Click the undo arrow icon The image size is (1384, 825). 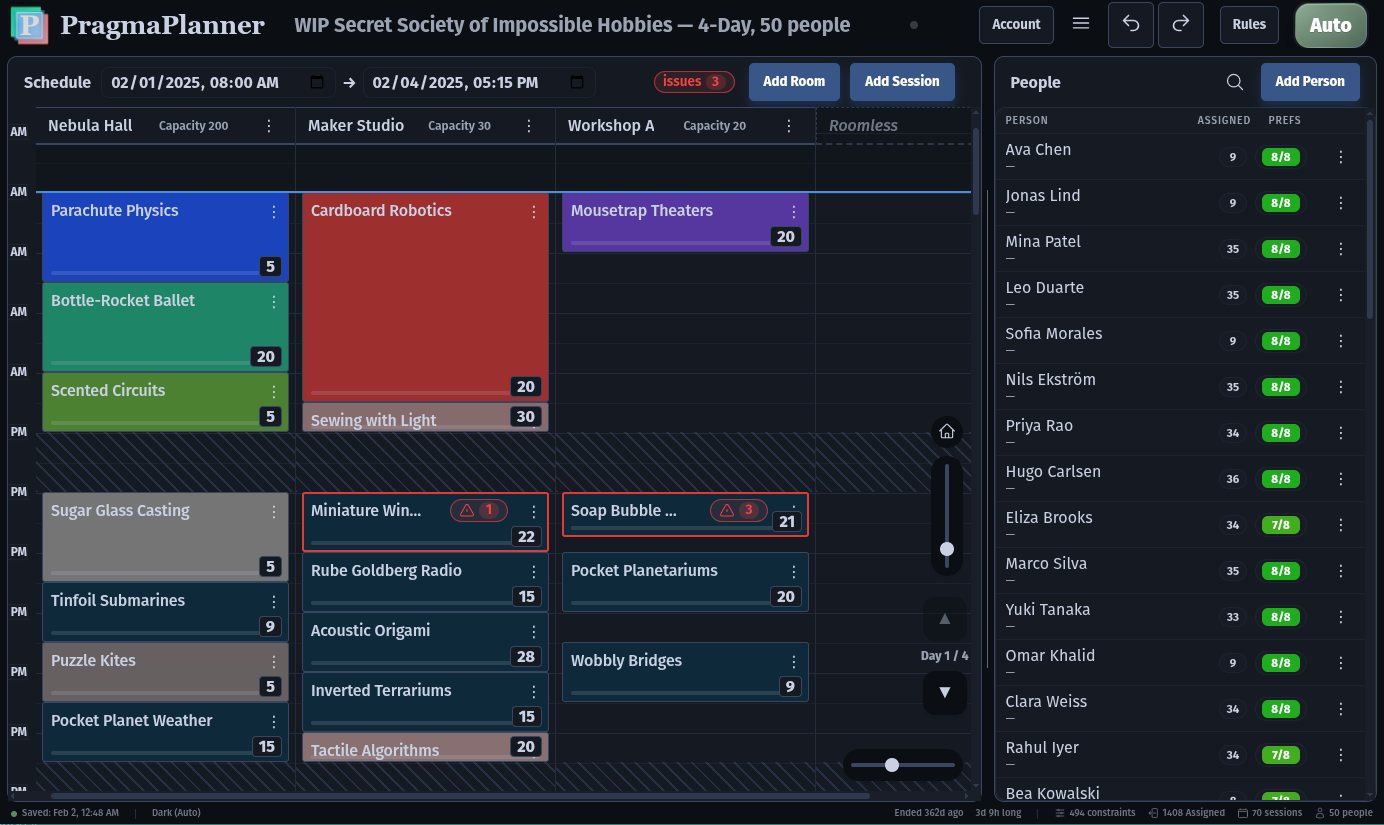tap(1131, 25)
